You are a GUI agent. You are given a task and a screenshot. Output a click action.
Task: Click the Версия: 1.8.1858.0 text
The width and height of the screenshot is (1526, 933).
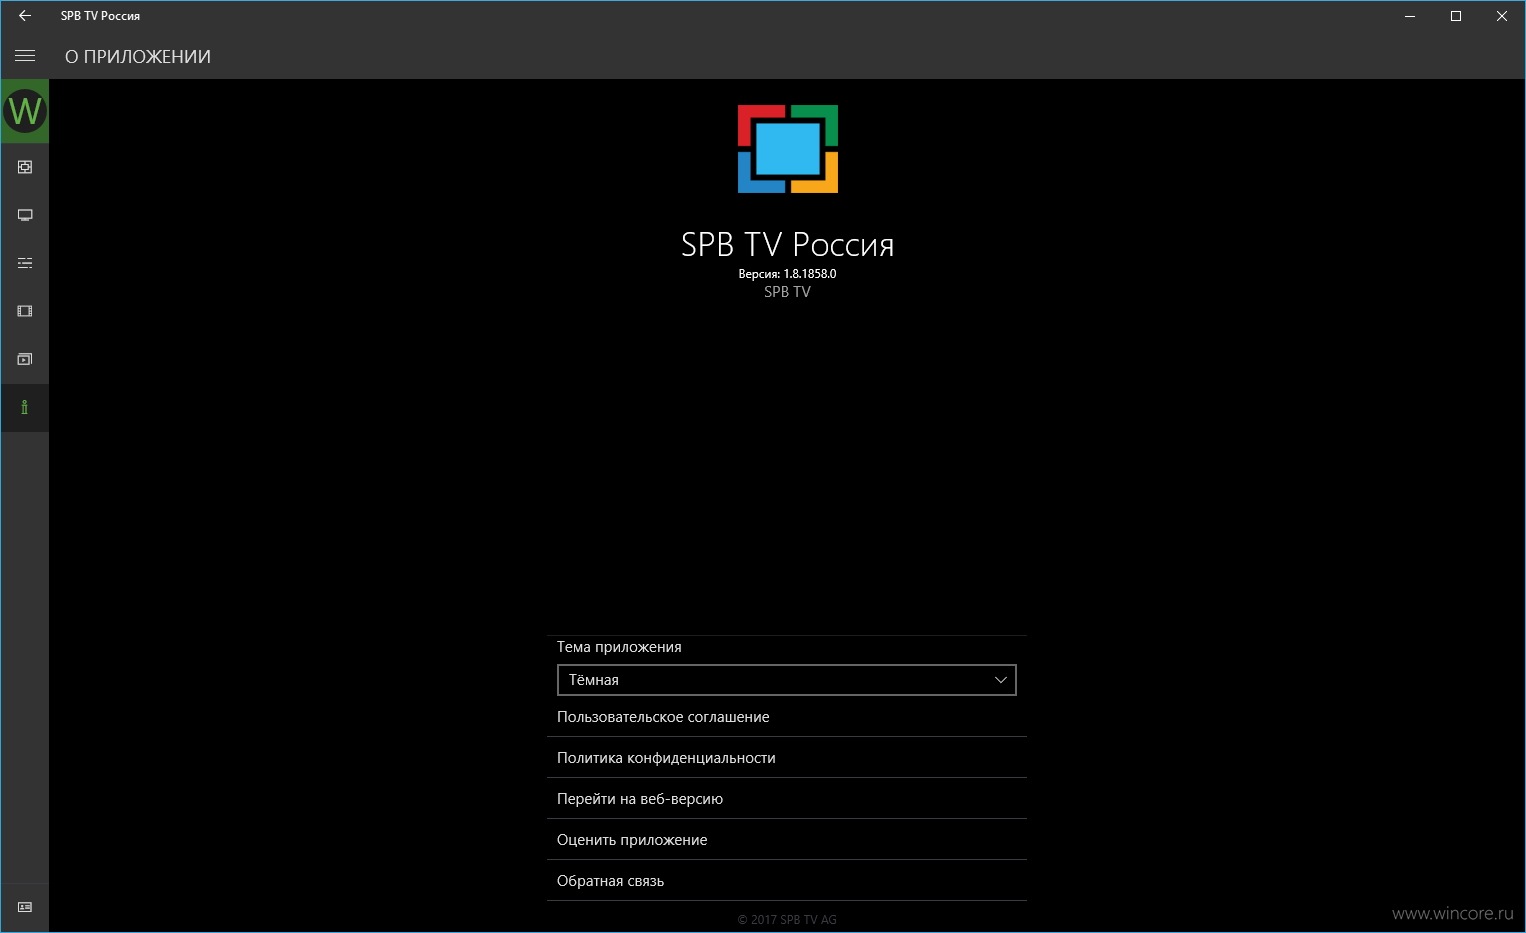tap(787, 274)
